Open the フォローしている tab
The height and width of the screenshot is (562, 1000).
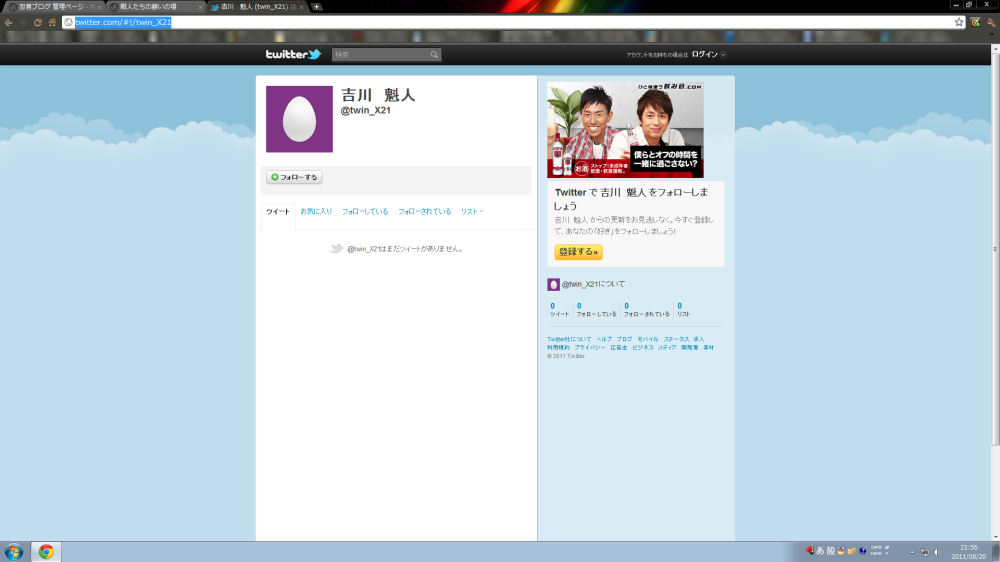pyautogui.click(x=365, y=212)
